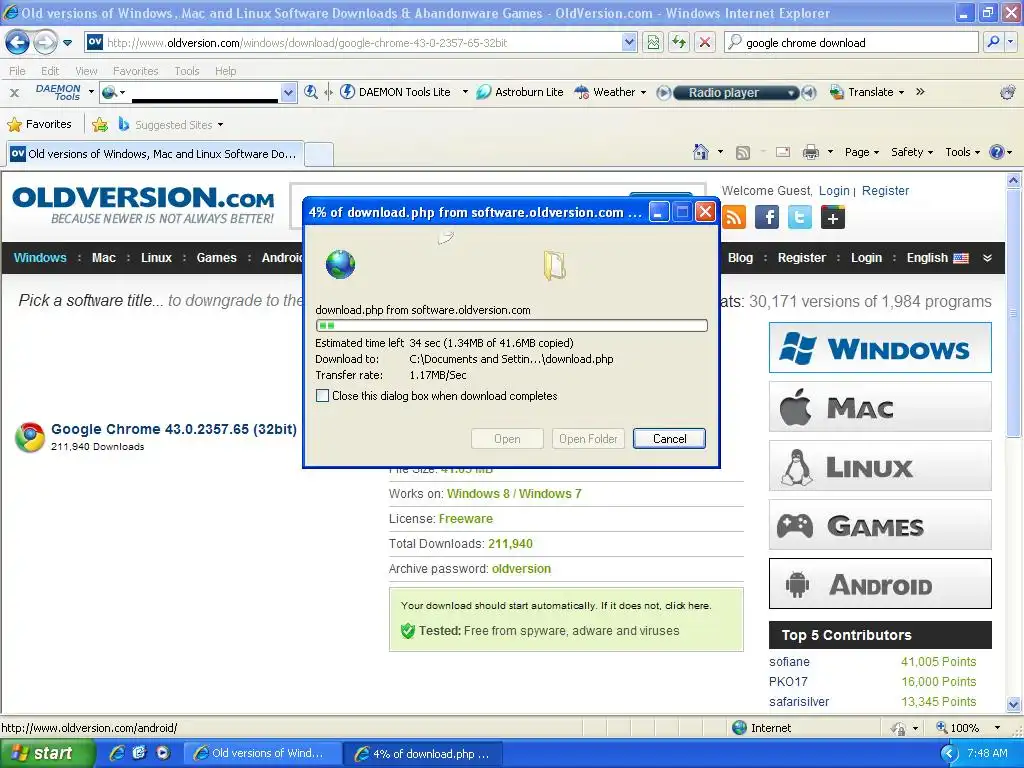Screen dimensions: 1024x768
Task: Close the DAEMON Tools toolbar X
Action: click(x=14, y=93)
